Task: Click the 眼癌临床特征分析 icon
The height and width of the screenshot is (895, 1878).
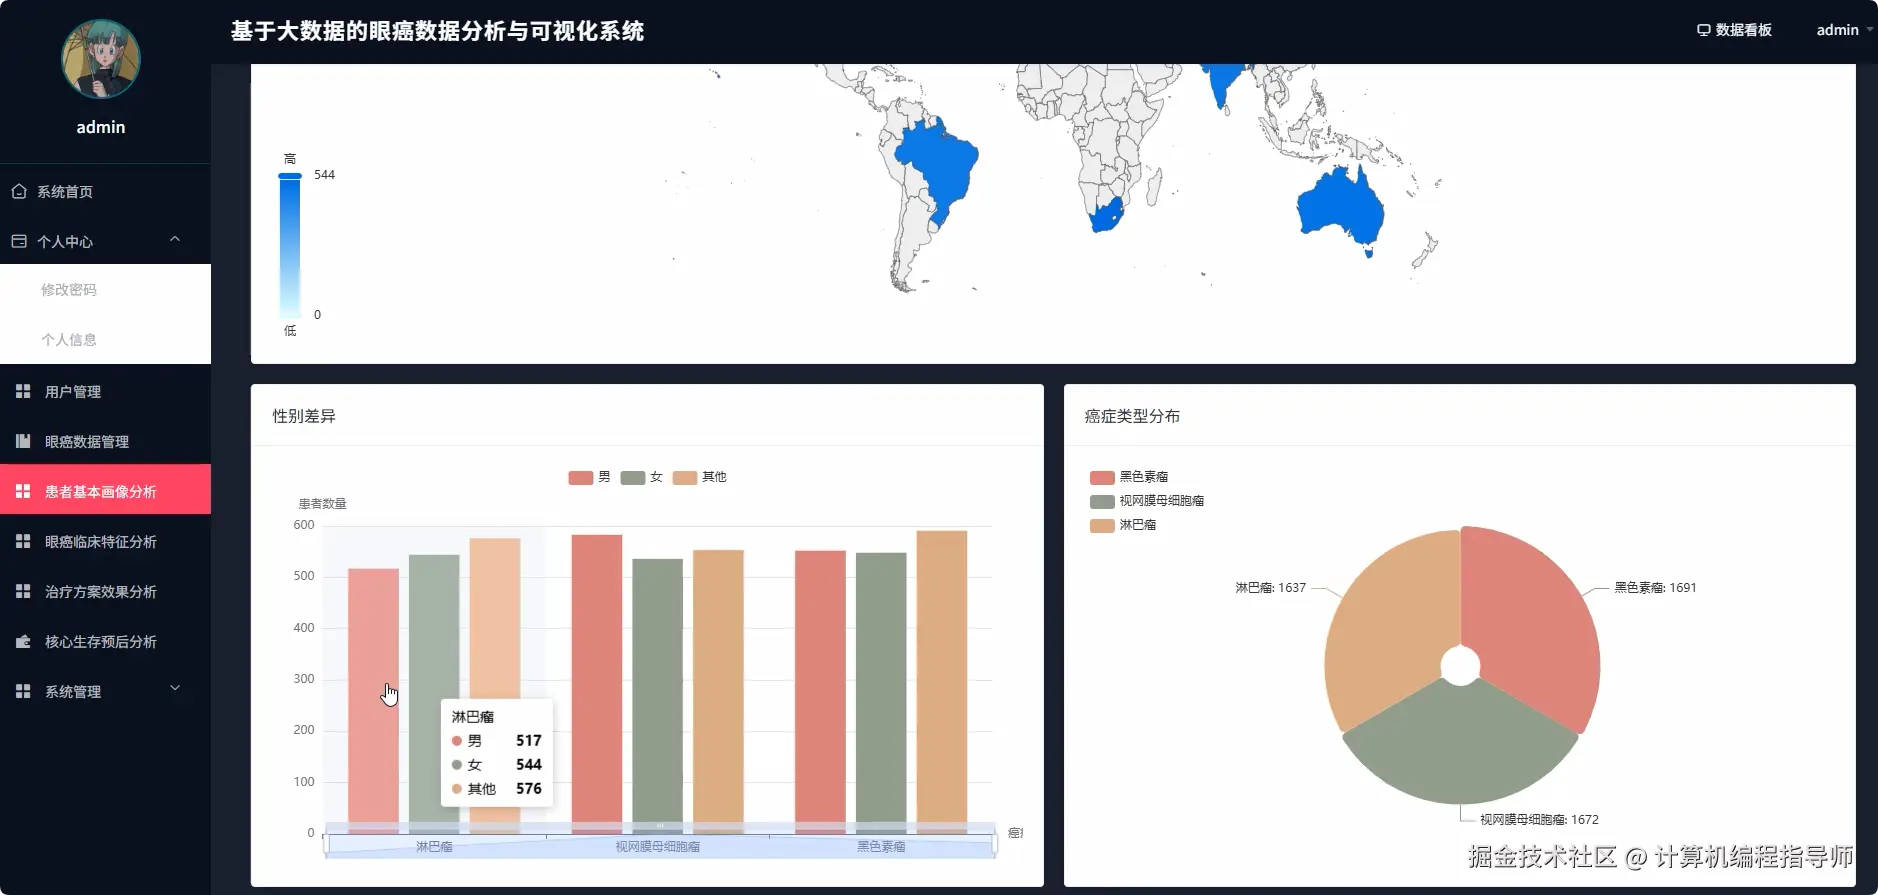Action: [23, 541]
